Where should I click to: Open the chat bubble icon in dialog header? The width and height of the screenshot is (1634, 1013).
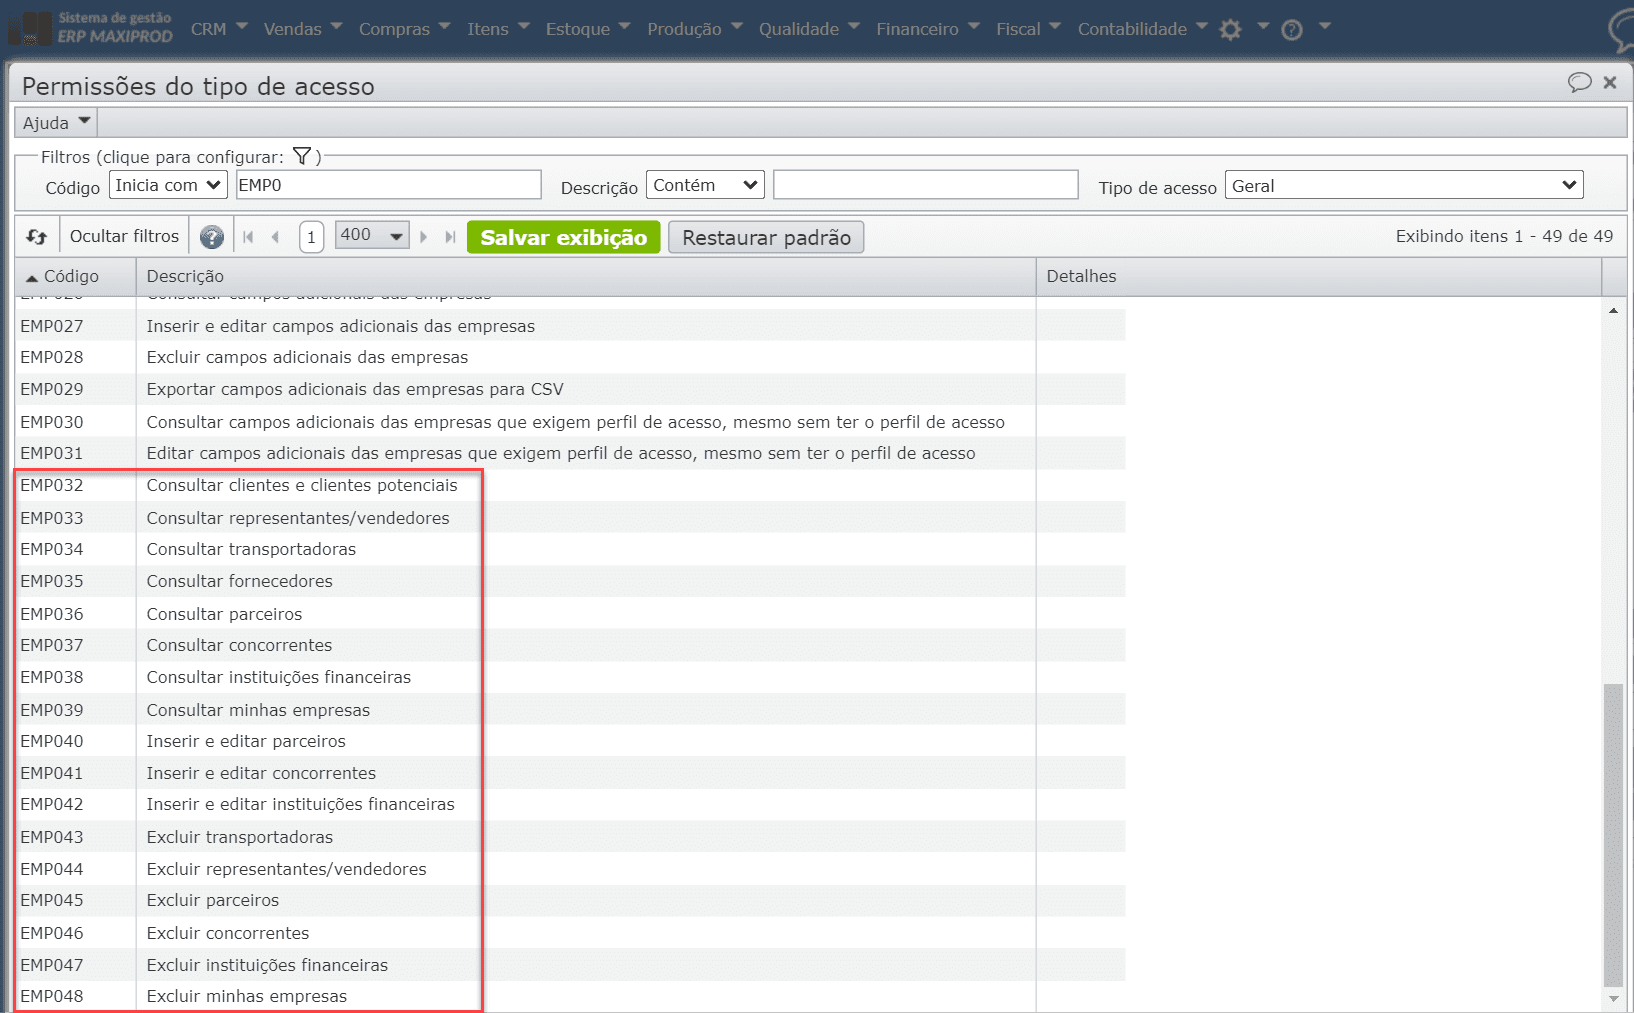[x=1579, y=82]
